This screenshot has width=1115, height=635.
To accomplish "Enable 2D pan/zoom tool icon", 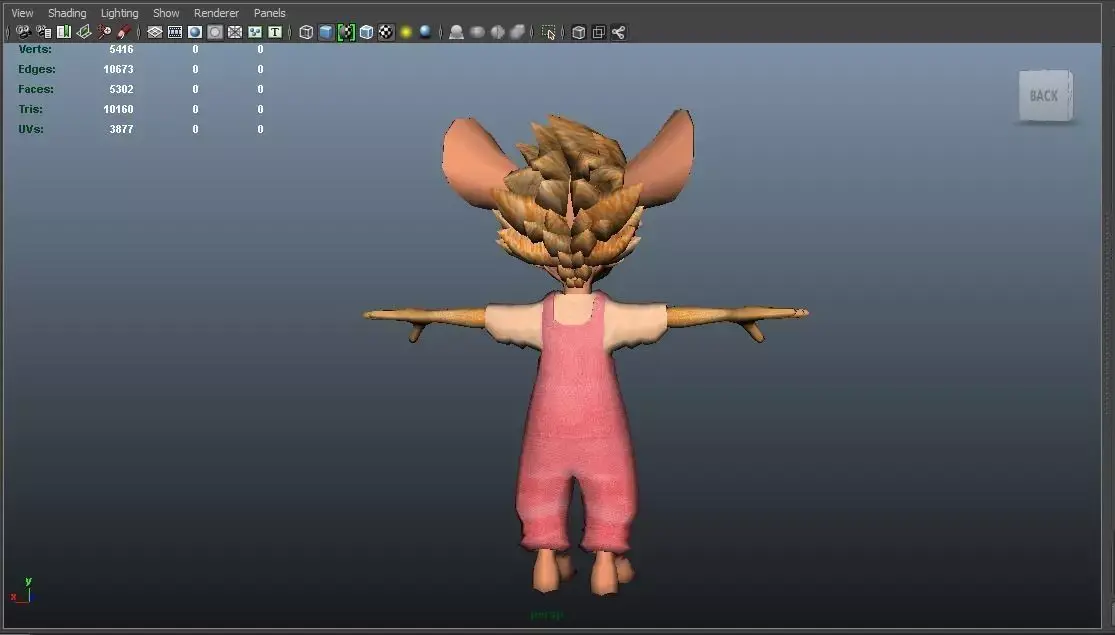I will tap(105, 32).
